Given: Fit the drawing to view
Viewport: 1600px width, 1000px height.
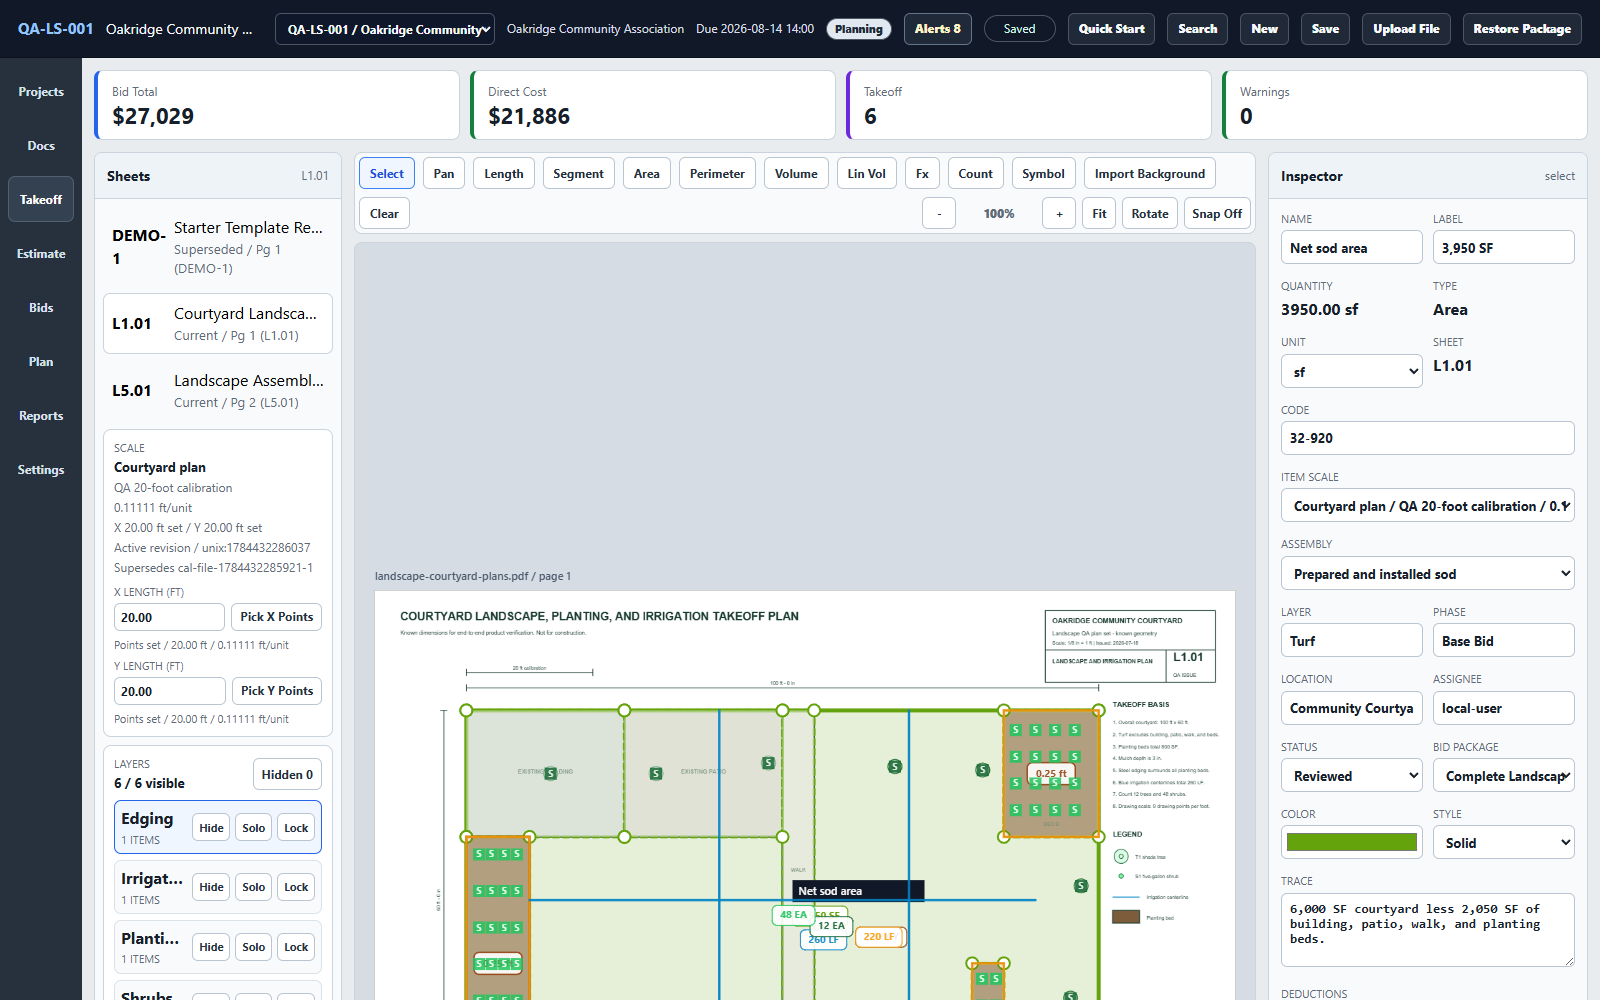Looking at the screenshot, I should coord(1099,214).
